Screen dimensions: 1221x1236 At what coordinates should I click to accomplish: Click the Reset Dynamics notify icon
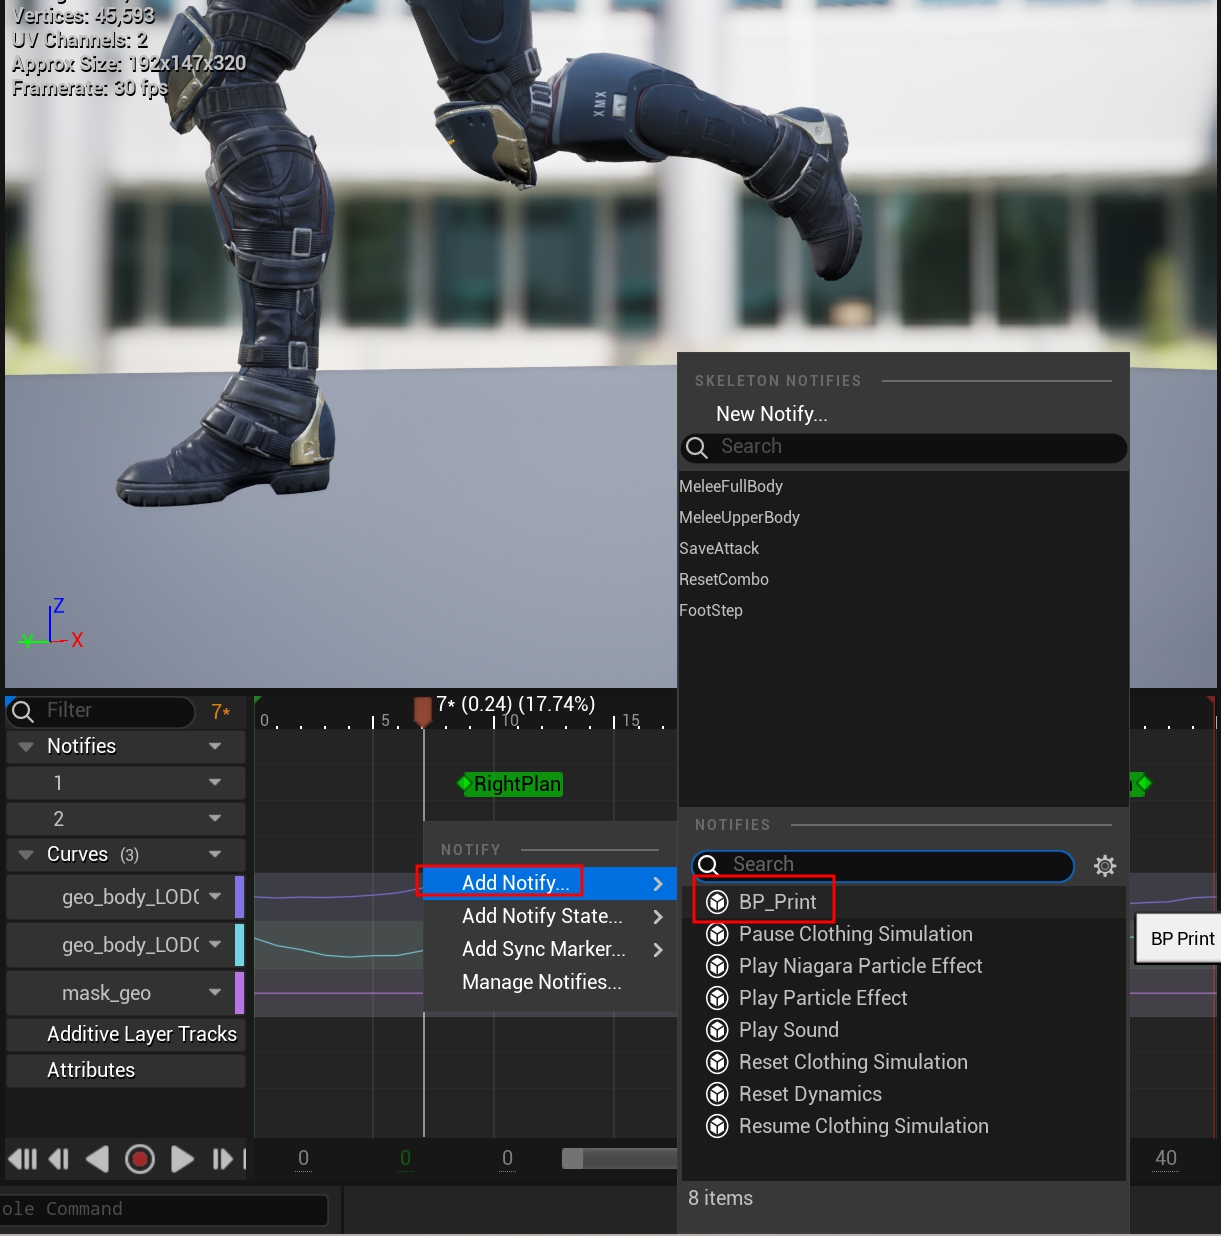pyautogui.click(x=717, y=1094)
